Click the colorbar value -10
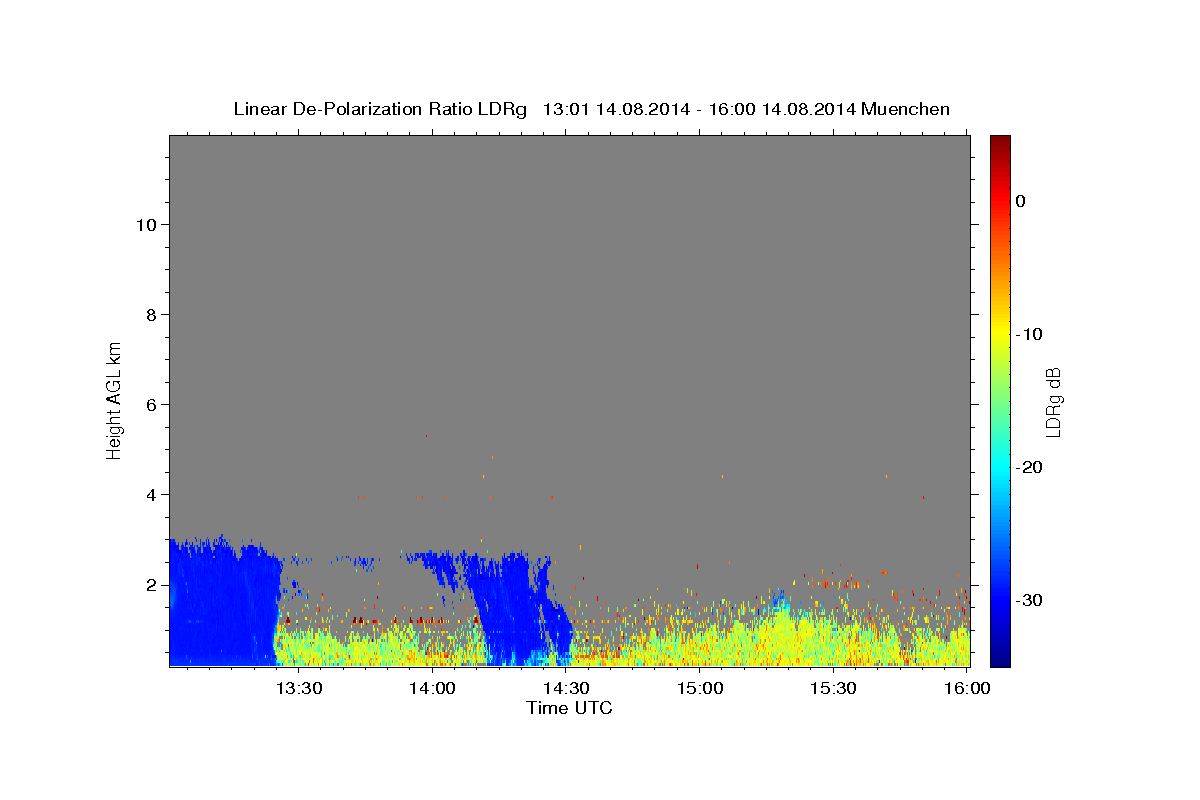The height and width of the screenshot is (800, 1200). (x=1029, y=334)
